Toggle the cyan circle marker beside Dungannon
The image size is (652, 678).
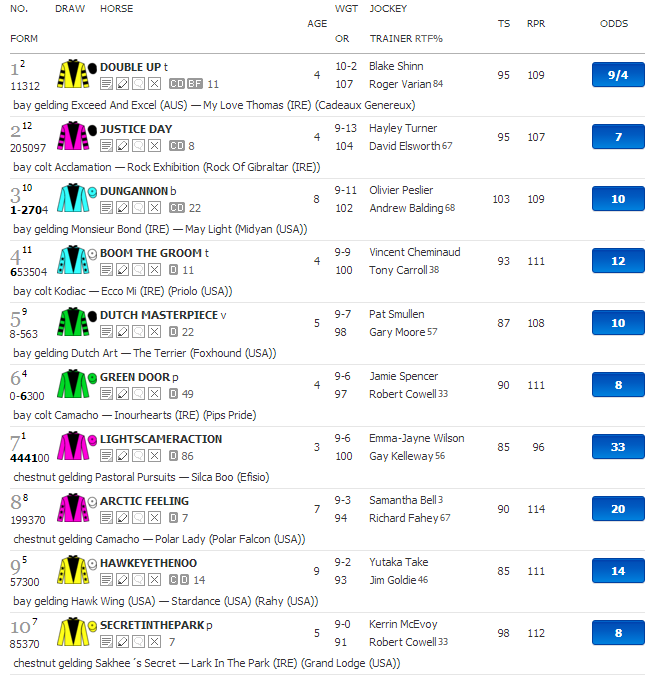tap(93, 192)
